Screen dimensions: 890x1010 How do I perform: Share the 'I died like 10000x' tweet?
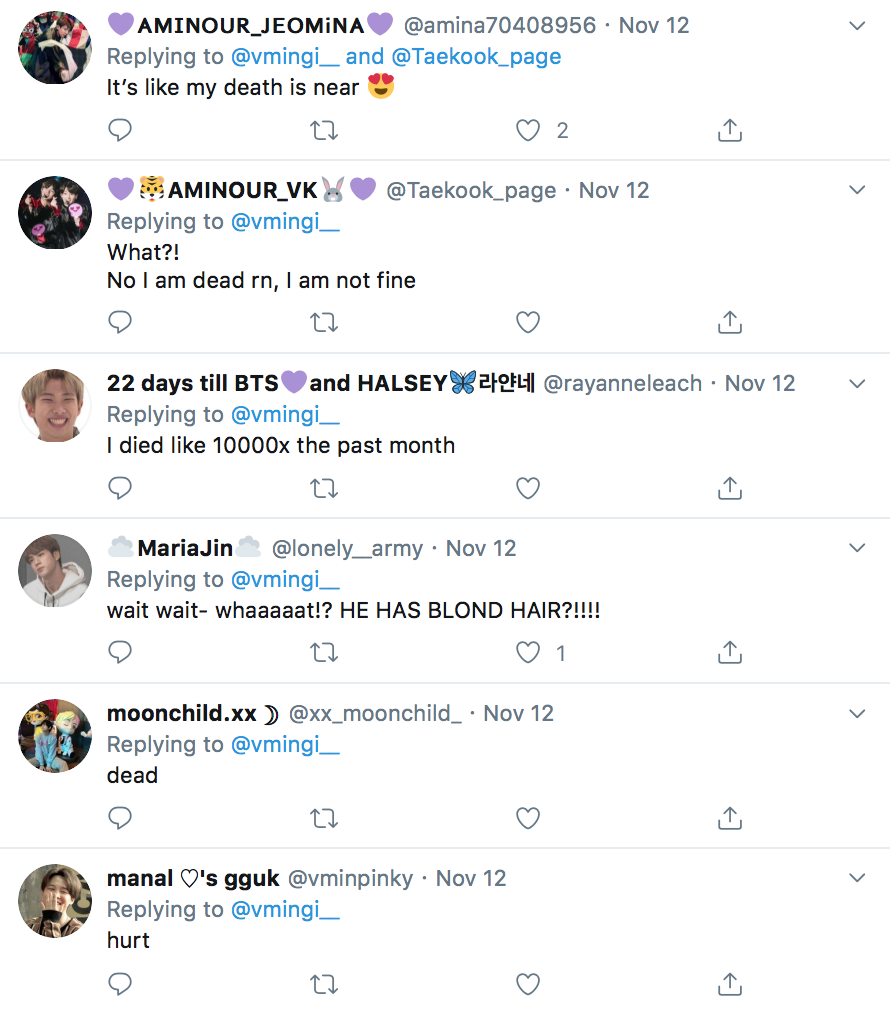coord(730,488)
